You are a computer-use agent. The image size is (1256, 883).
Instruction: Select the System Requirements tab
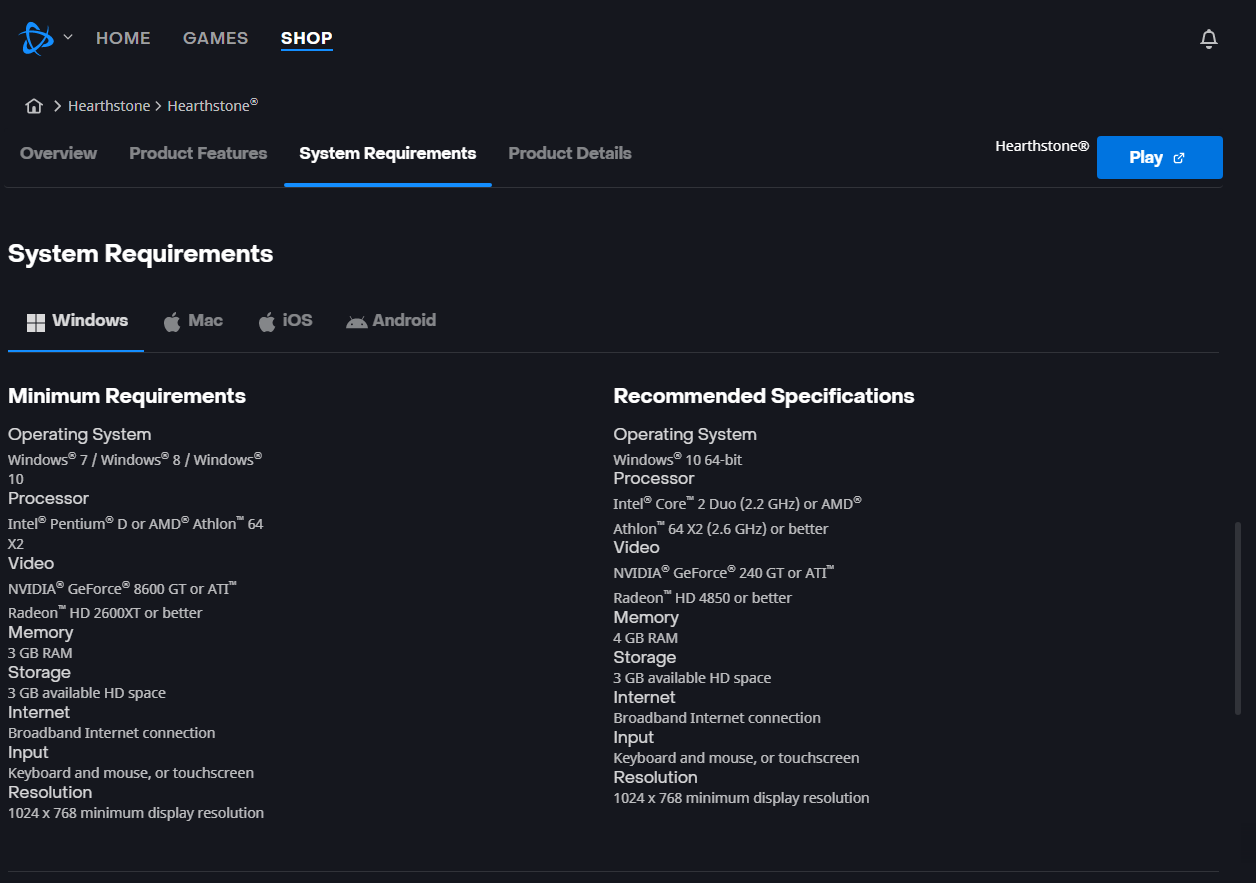pyautogui.click(x=388, y=153)
